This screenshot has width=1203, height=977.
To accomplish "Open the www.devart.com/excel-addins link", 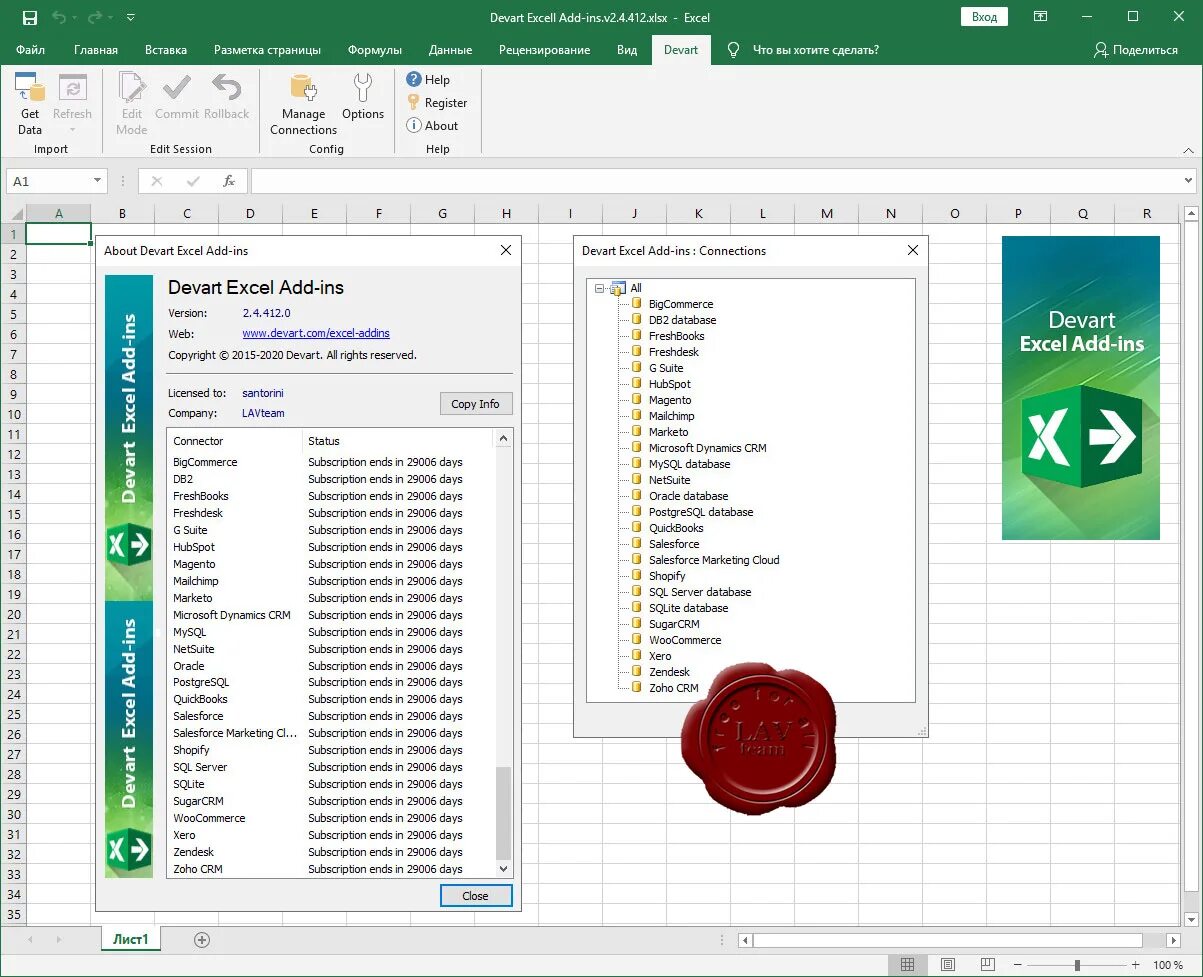I will pyautogui.click(x=316, y=334).
